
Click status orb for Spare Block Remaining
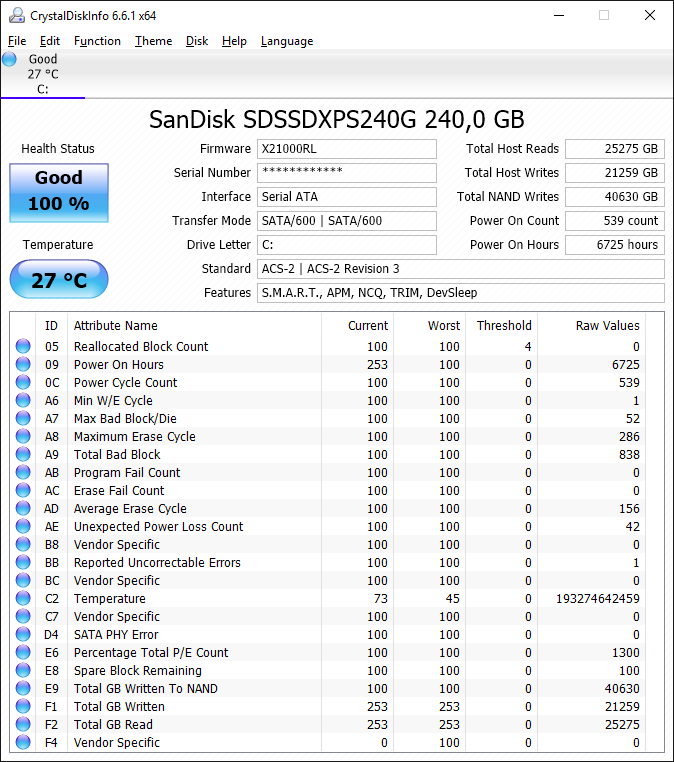coord(23,670)
